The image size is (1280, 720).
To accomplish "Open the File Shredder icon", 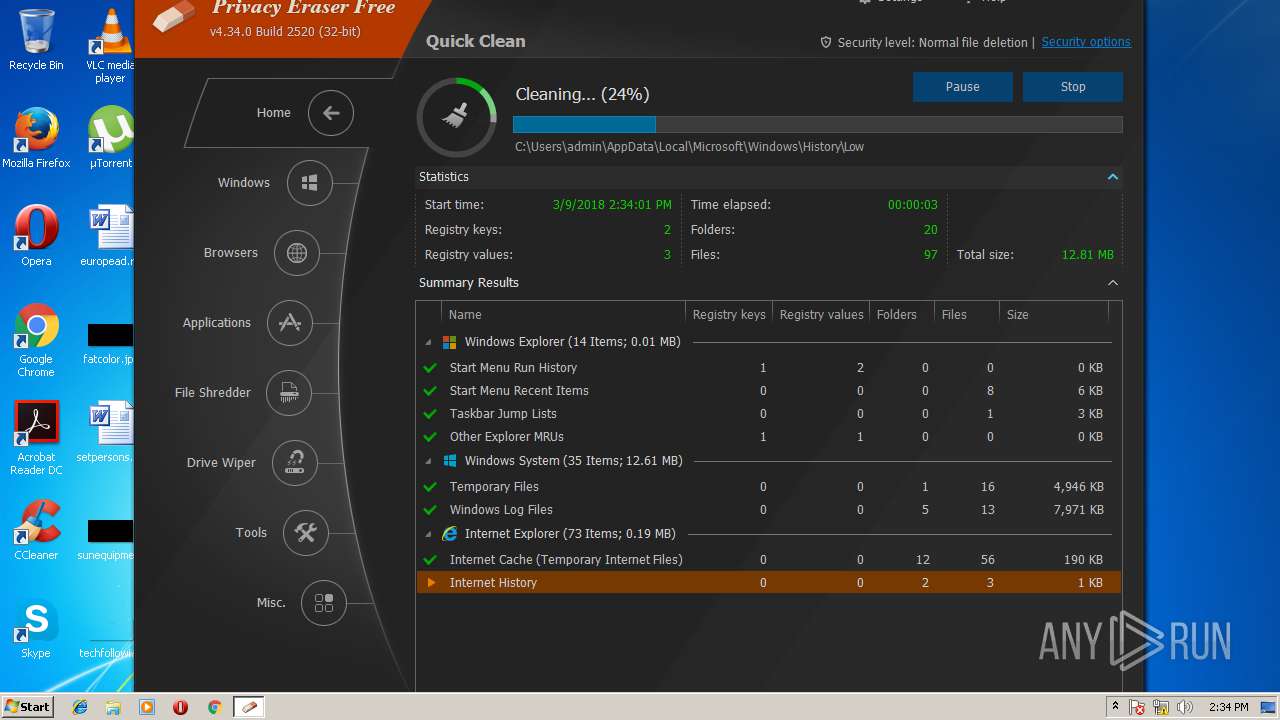I will pos(289,393).
